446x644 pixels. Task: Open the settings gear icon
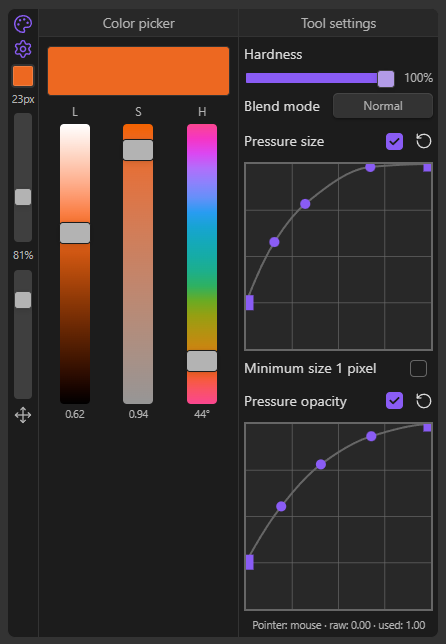coord(23,49)
